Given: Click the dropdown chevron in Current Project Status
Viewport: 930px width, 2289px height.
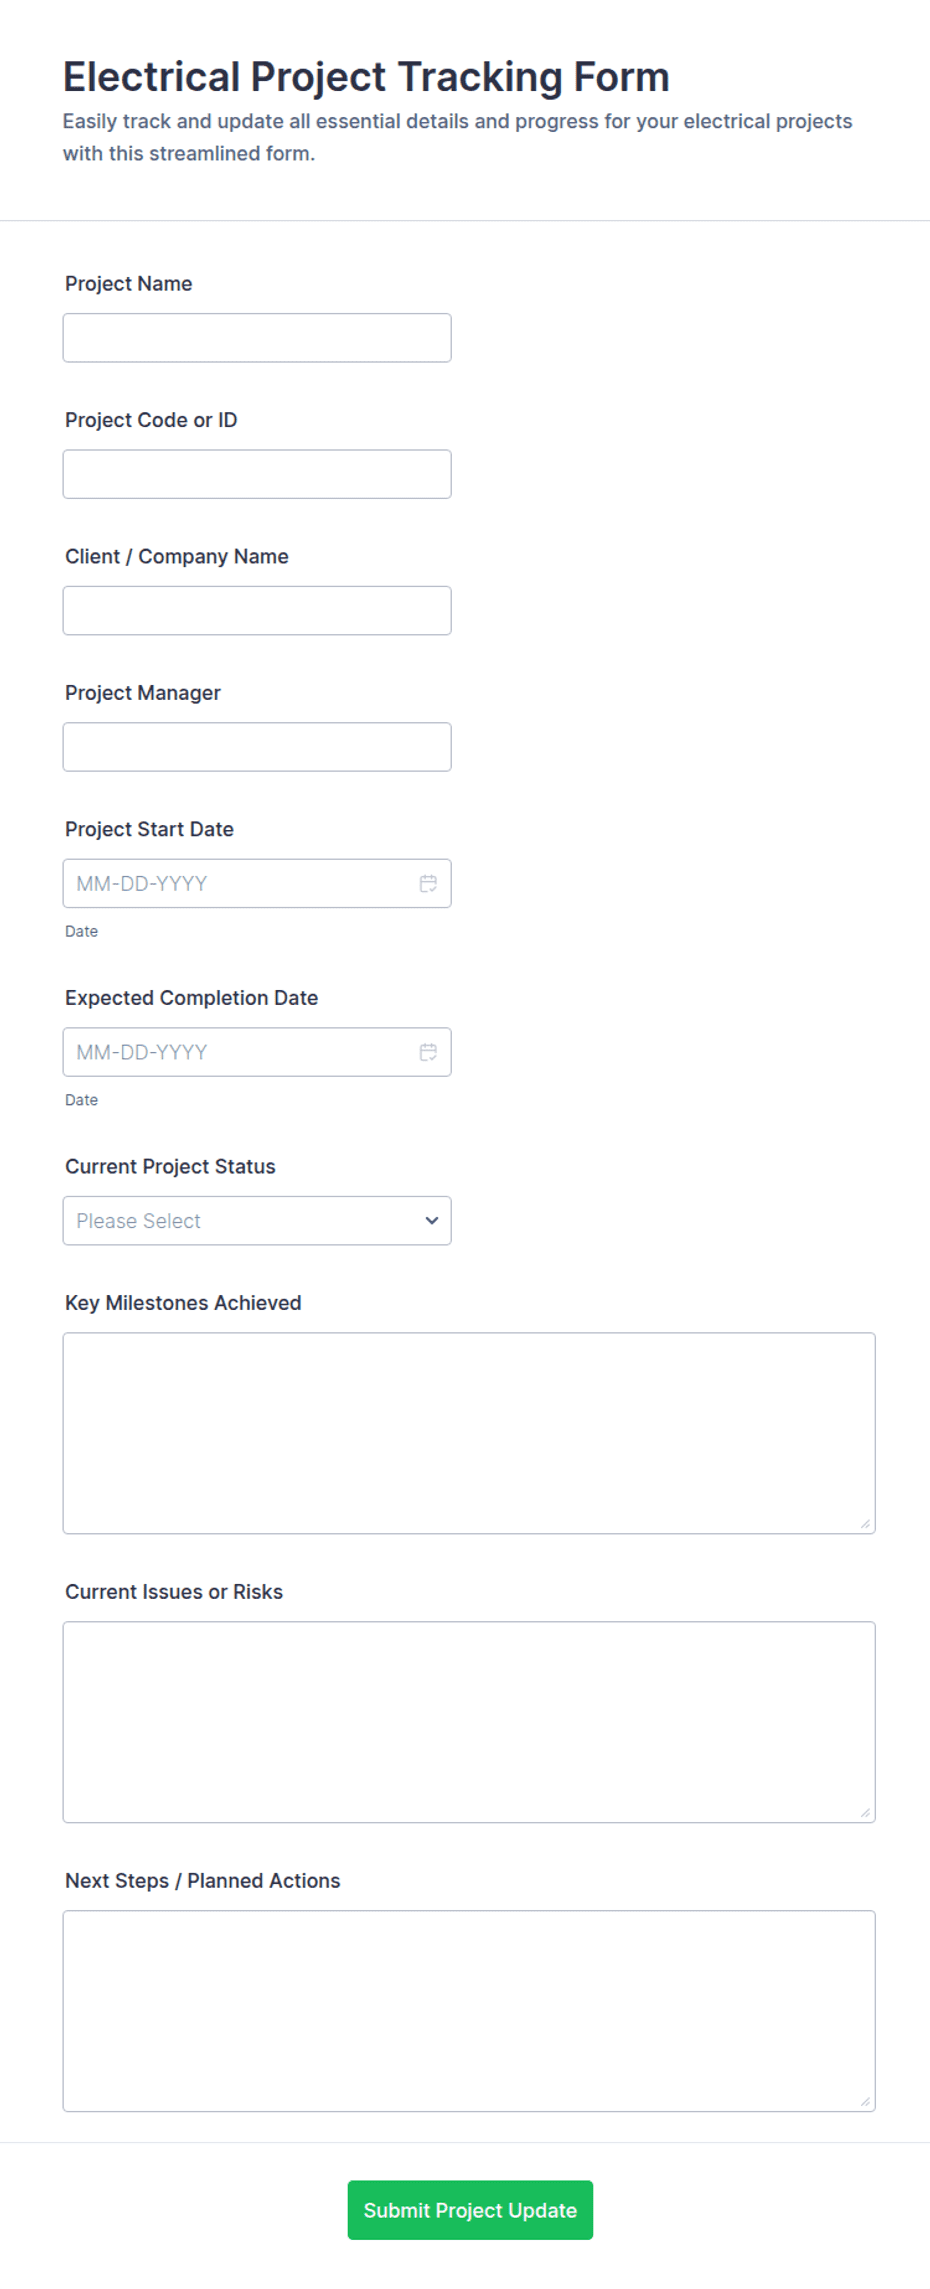Looking at the screenshot, I should click(x=432, y=1220).
